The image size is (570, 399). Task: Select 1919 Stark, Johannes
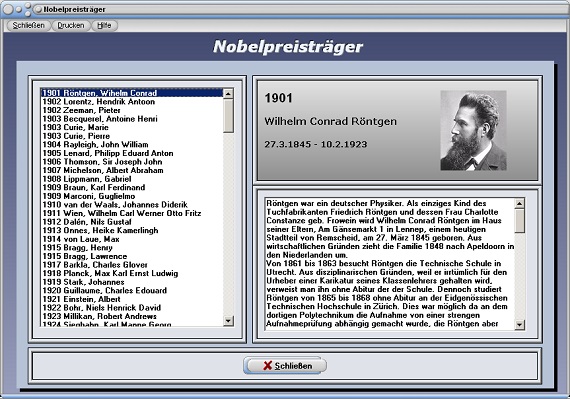[132, 282]
